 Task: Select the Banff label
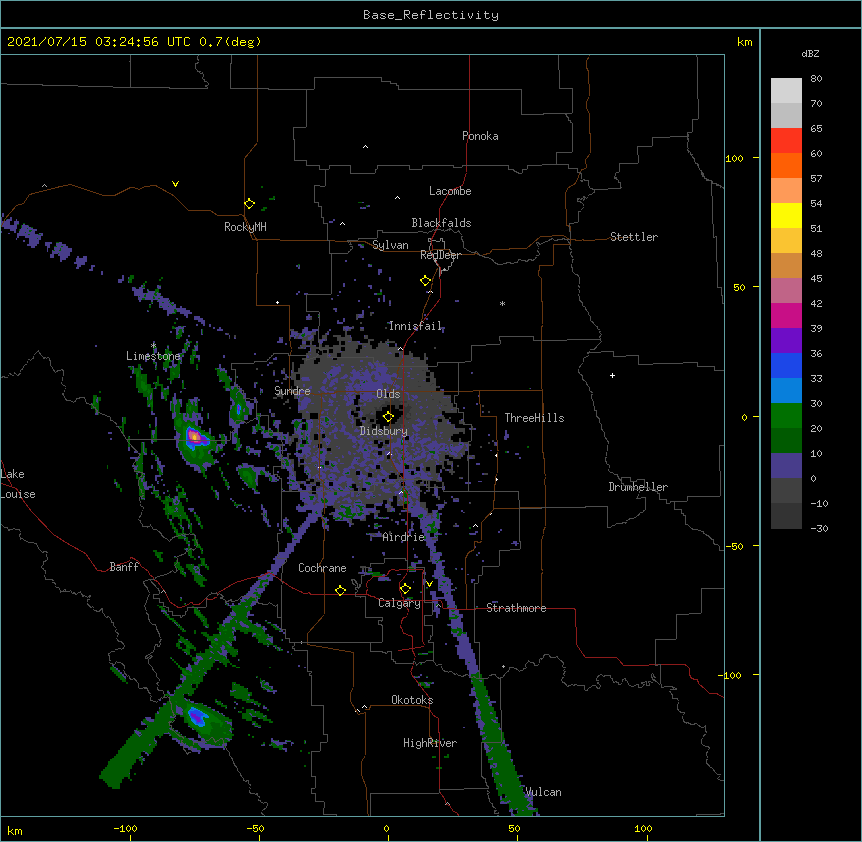tap(124, 567)
